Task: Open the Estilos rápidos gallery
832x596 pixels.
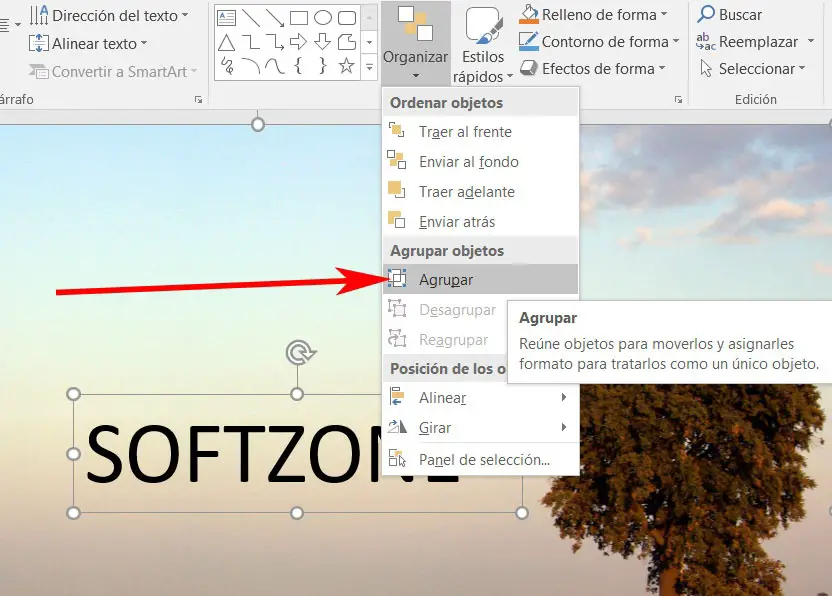Action: click(x=483, y=45)
